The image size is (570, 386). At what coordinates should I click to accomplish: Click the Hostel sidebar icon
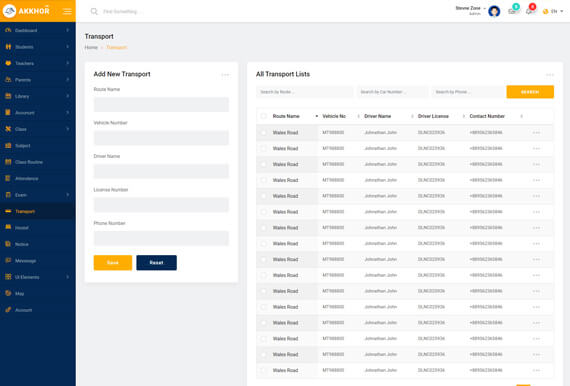click(8, 228)
